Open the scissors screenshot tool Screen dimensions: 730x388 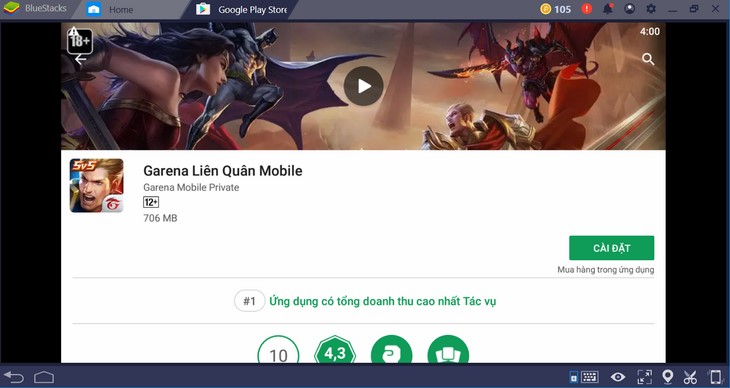tap(690, 377)
